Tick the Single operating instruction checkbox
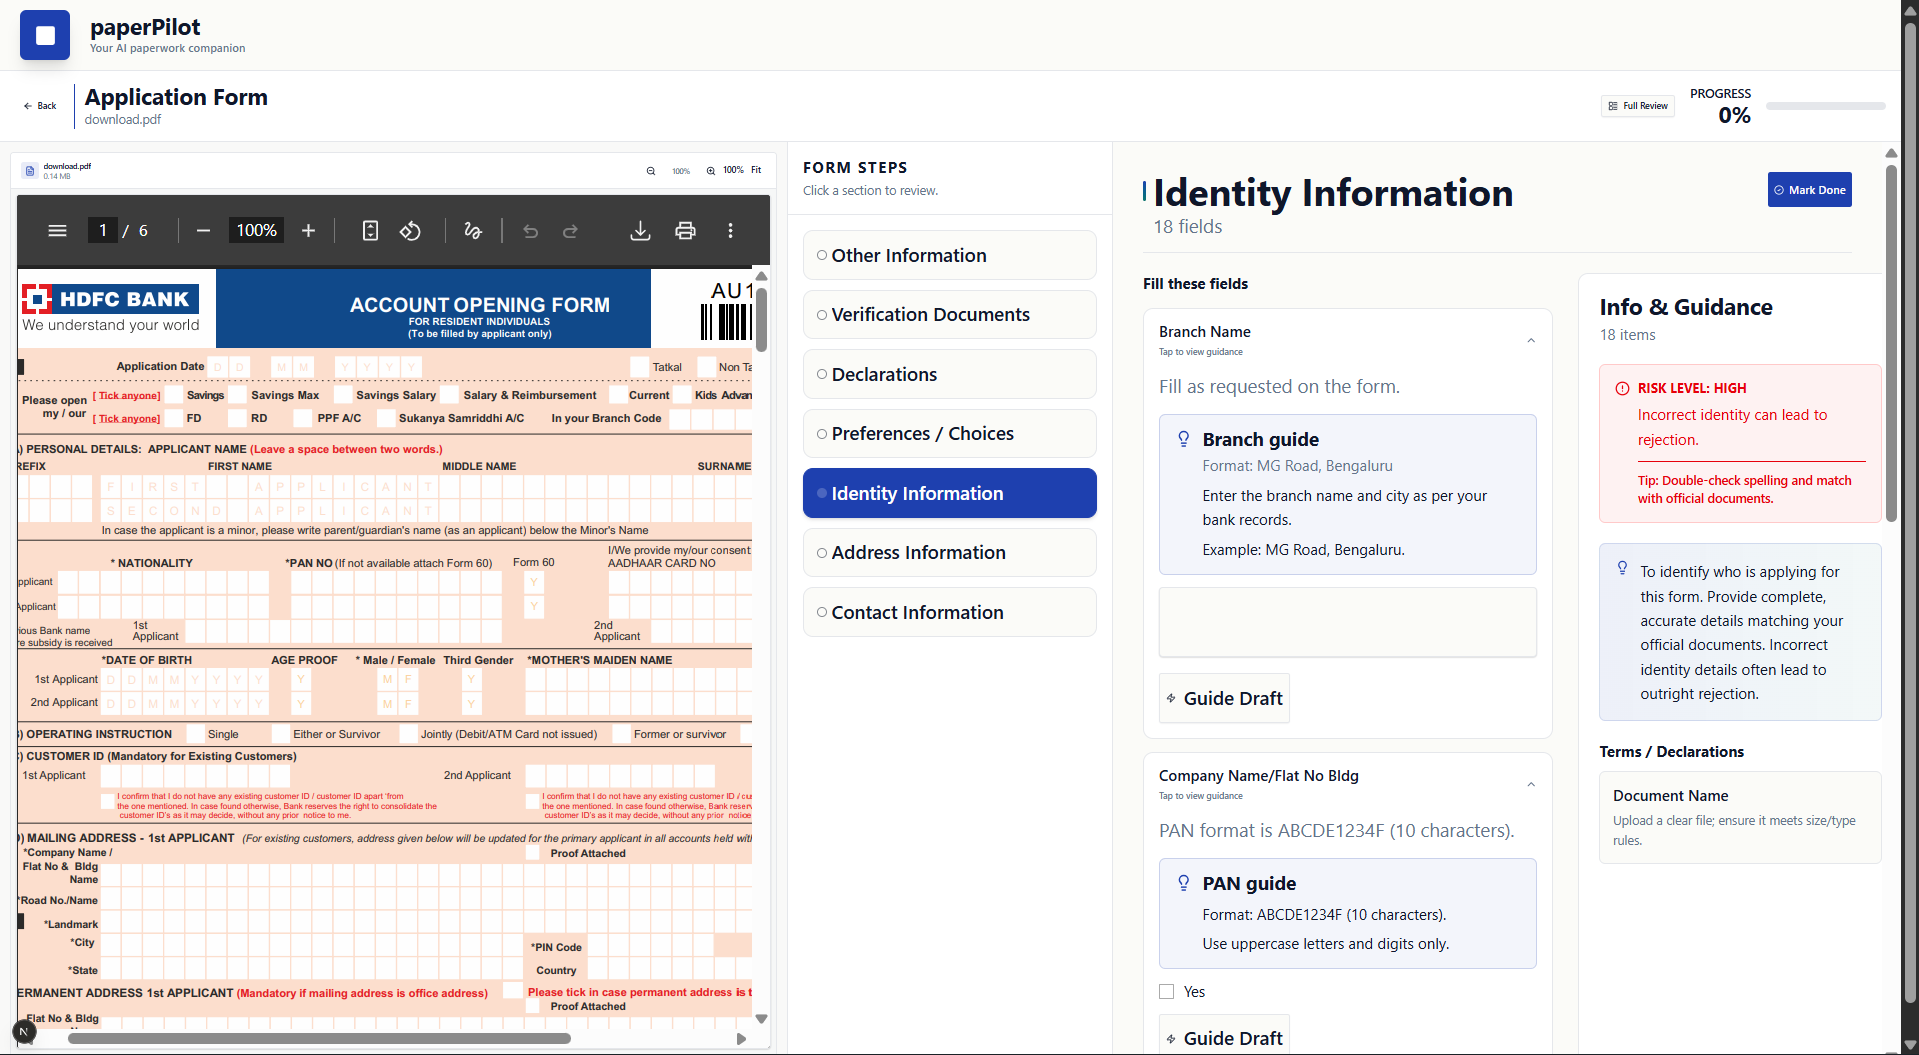 click(x=196, y=734)
